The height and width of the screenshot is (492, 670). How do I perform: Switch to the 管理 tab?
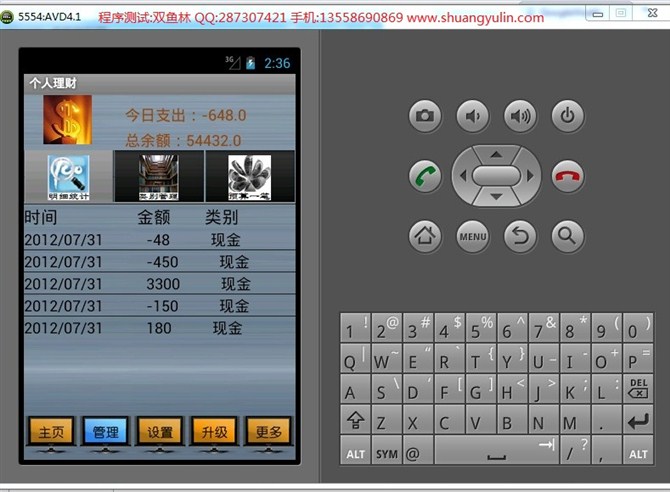[x=106, y=431]
